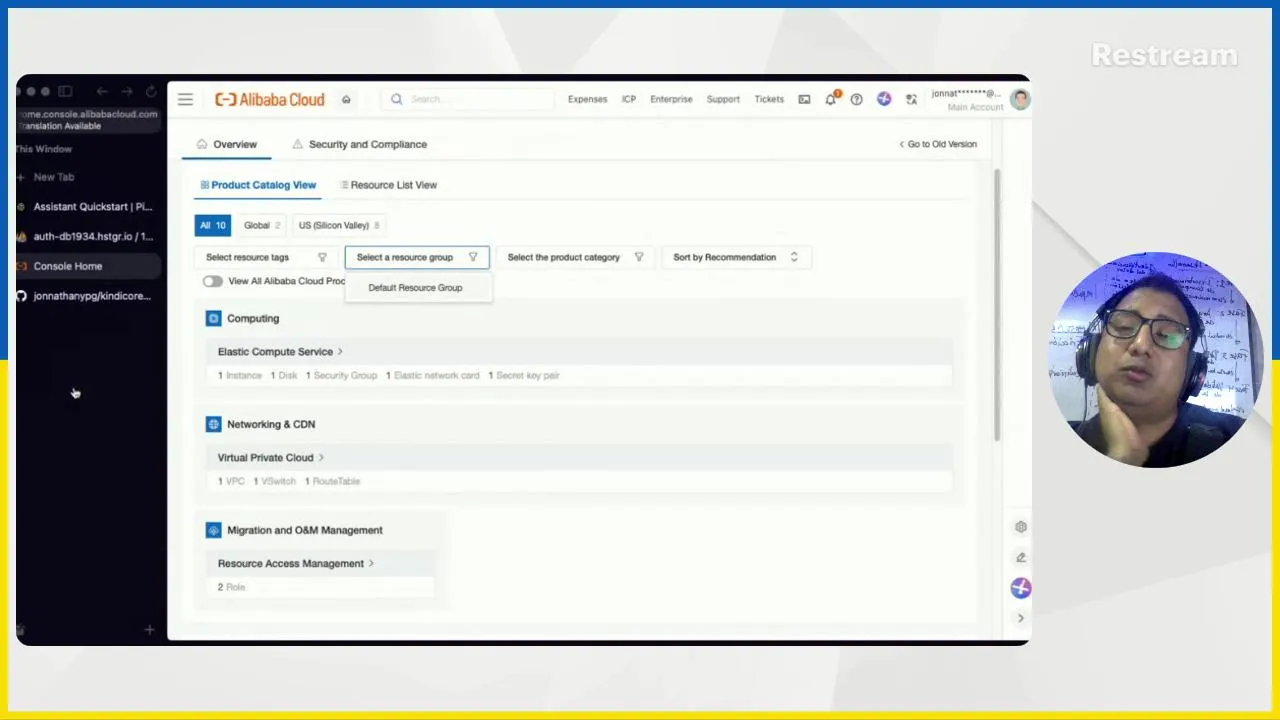Click the 1 Elastic network card link

(432, 376)
